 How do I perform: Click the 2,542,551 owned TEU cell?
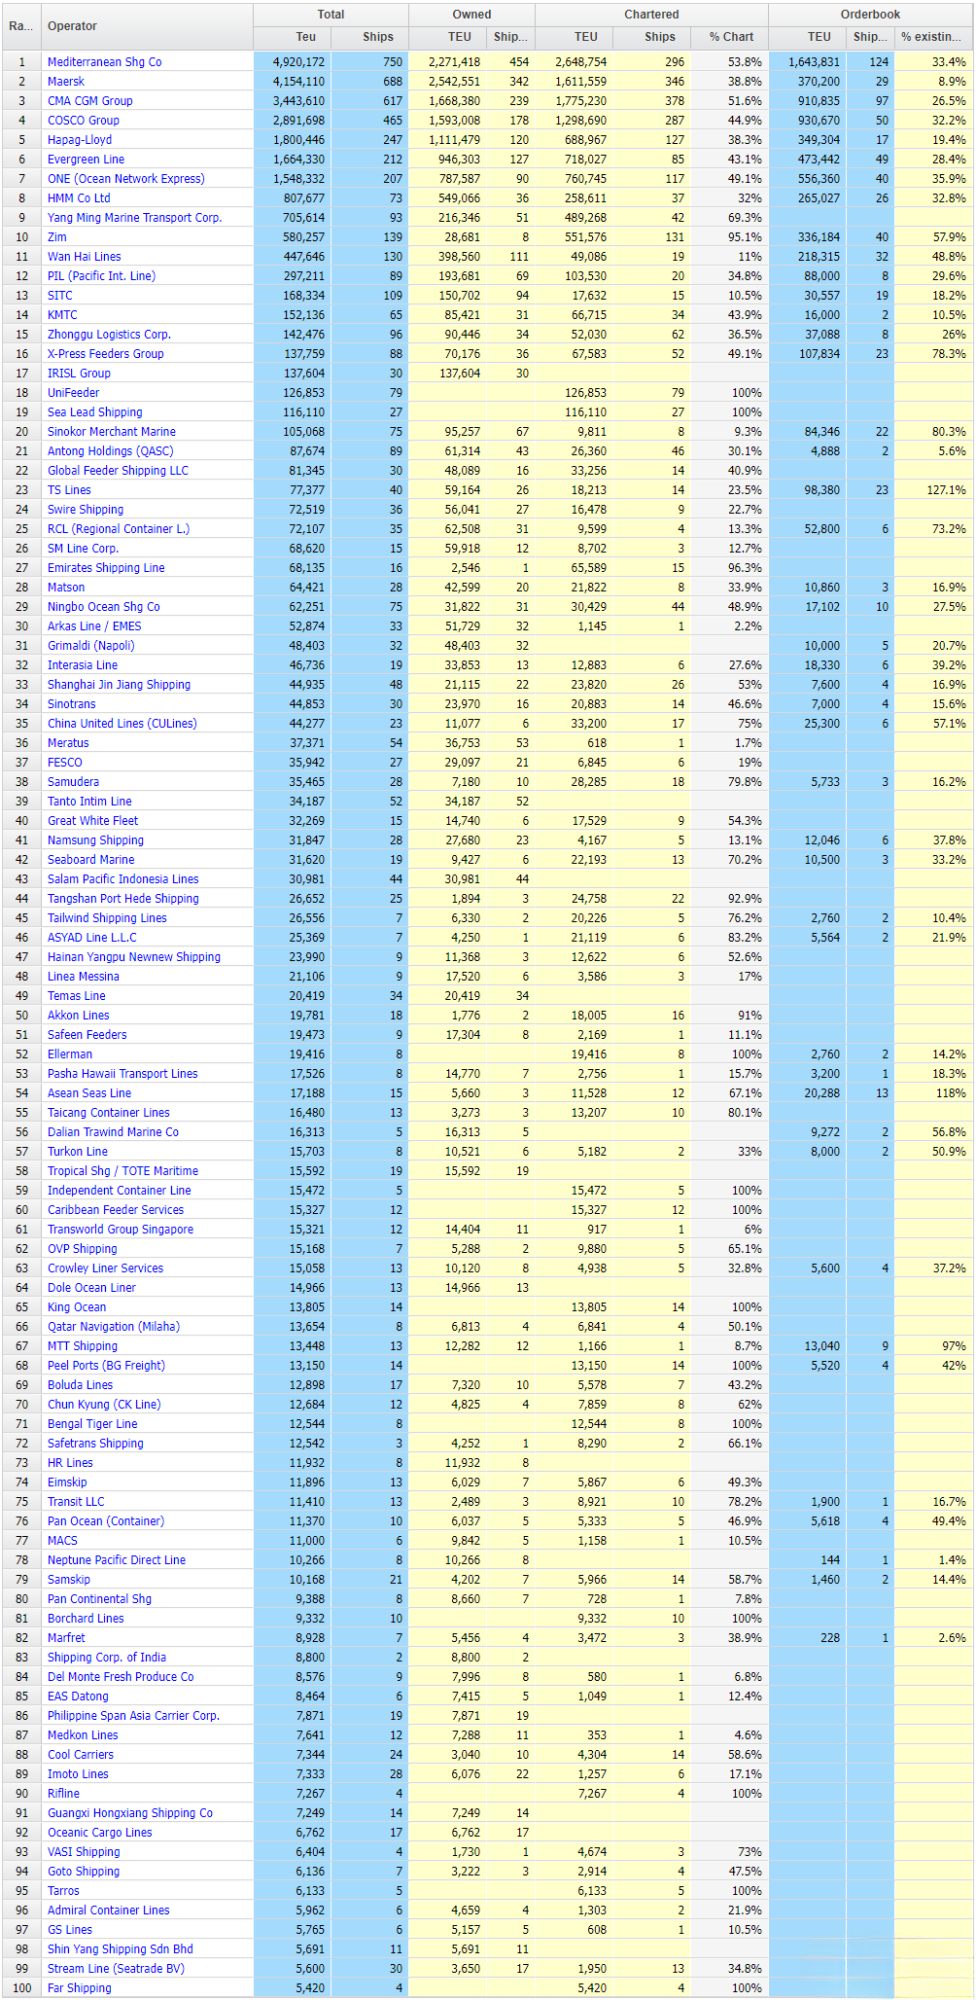(x=447, y=82)
